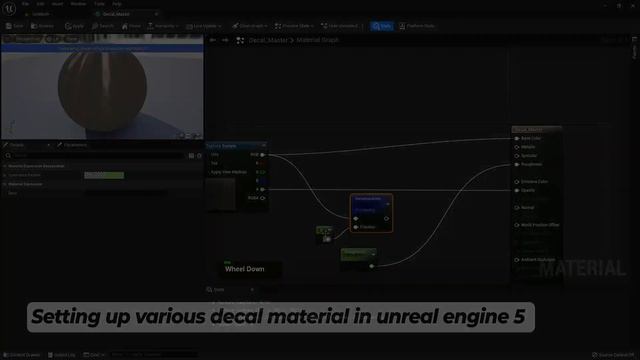Screen dimensions: 640x360
Task: Open the Clean Graph dropdown
Action: 249,26
